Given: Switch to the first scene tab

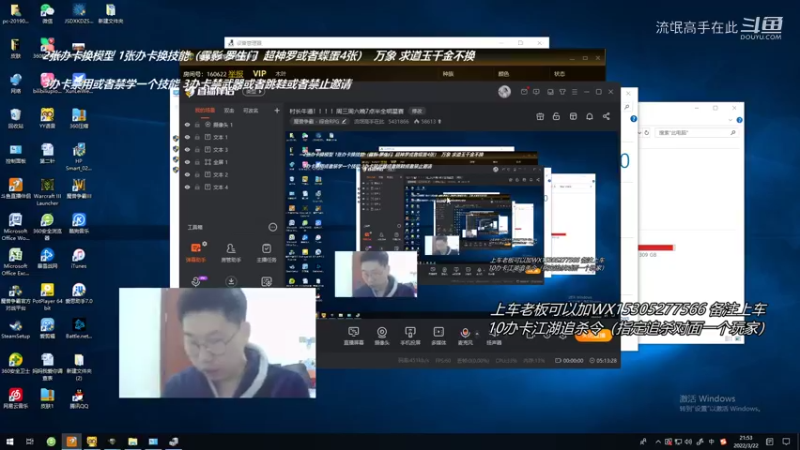Looking at the screenshot, I should [x=205, y=110].
